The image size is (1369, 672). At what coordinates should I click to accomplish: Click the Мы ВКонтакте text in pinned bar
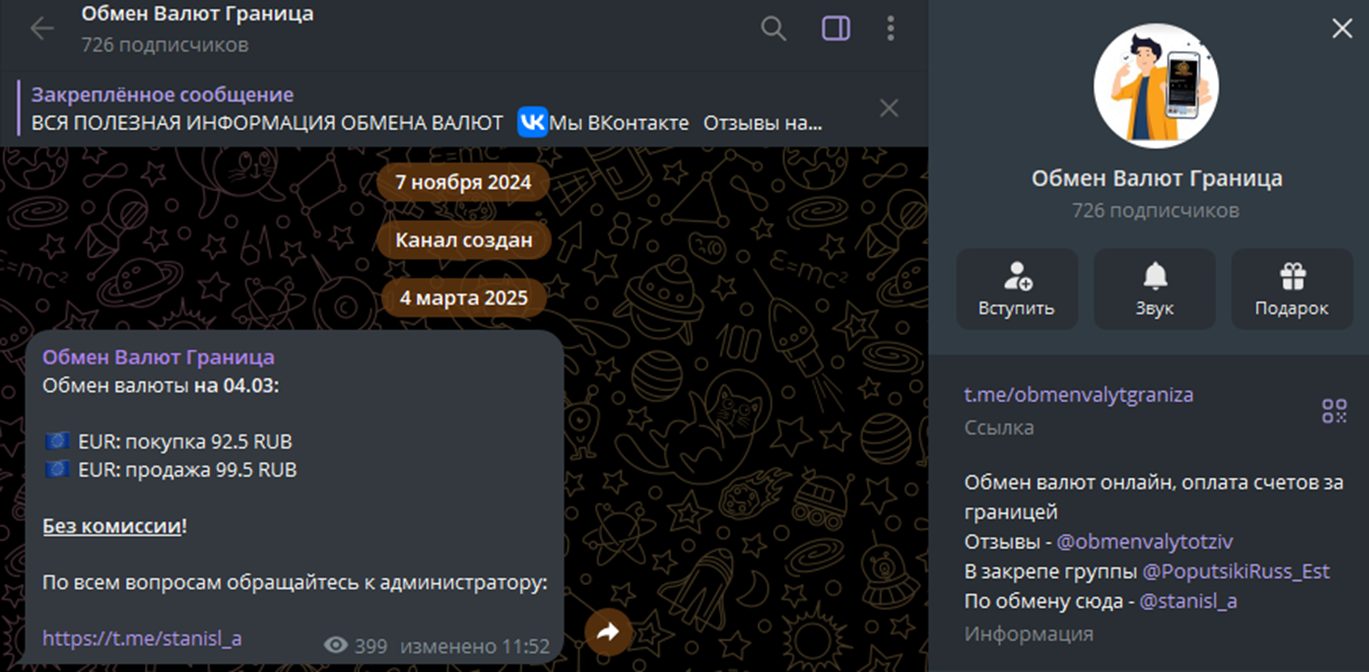click(x=619, y=123)
